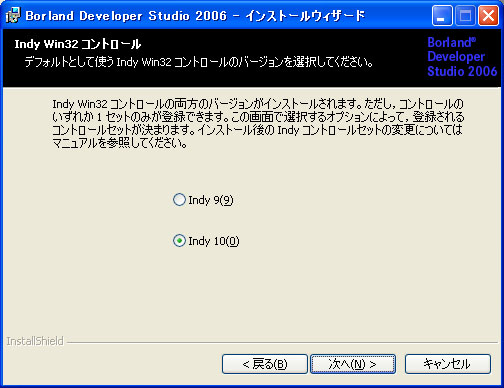This screenshot has width=504, height=388.
Task: Click the 戻る(B) back button
Action: coord(265,364)
